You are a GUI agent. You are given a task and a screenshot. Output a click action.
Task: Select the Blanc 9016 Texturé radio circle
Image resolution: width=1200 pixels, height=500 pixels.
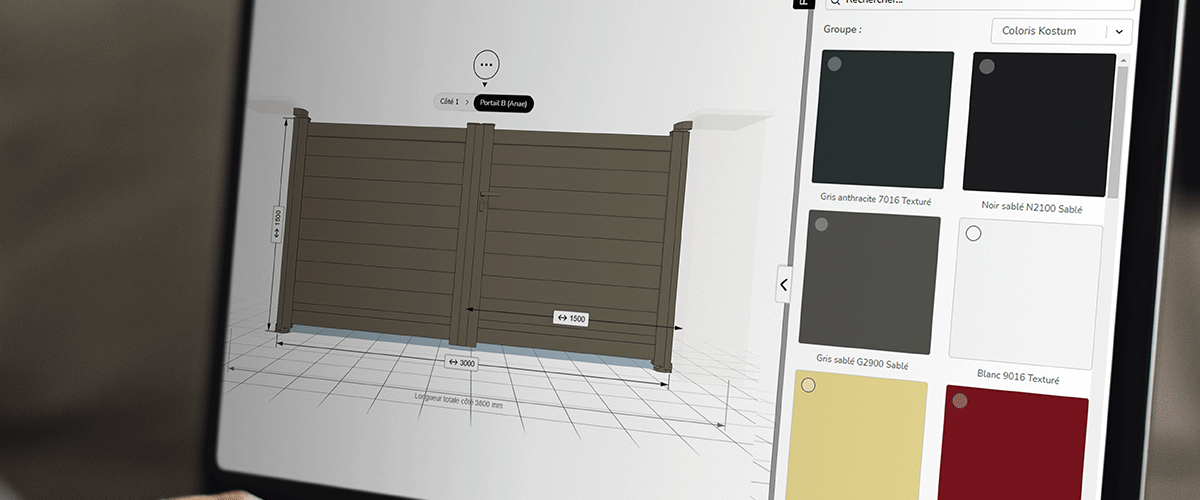(x=973, y=234)
